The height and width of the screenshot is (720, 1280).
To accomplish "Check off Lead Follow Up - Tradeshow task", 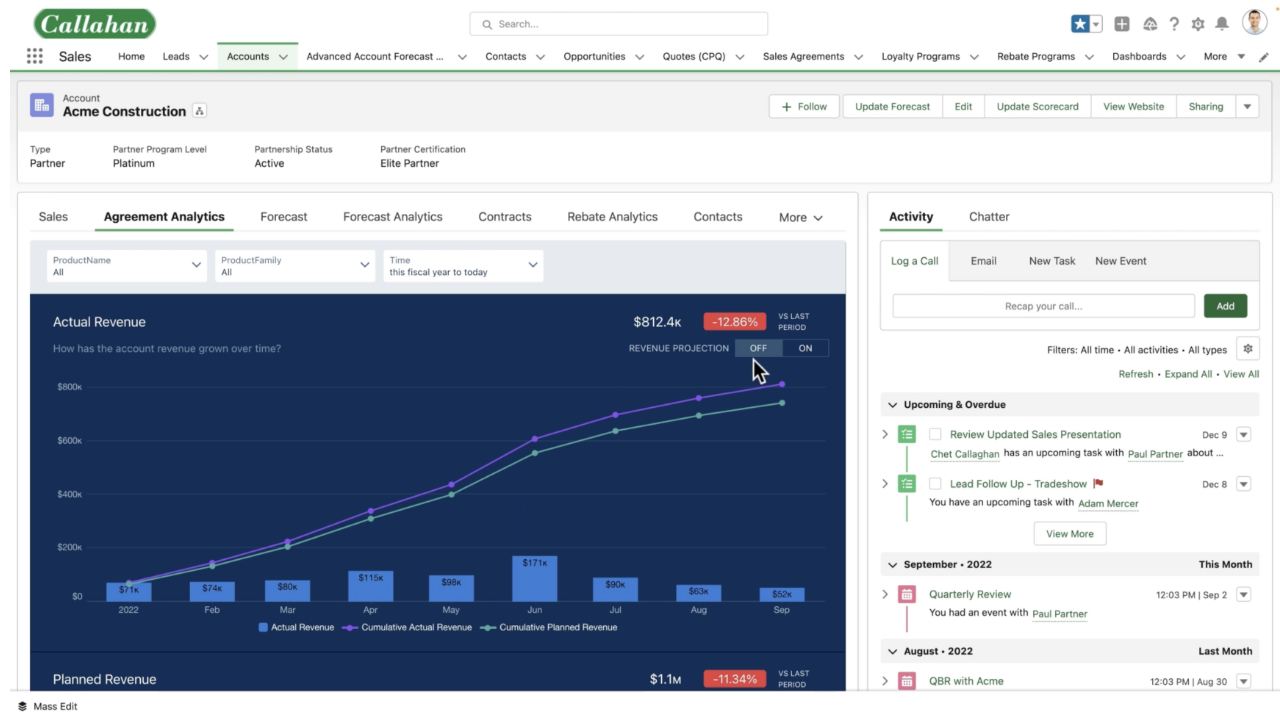I will tap(935, 484).
